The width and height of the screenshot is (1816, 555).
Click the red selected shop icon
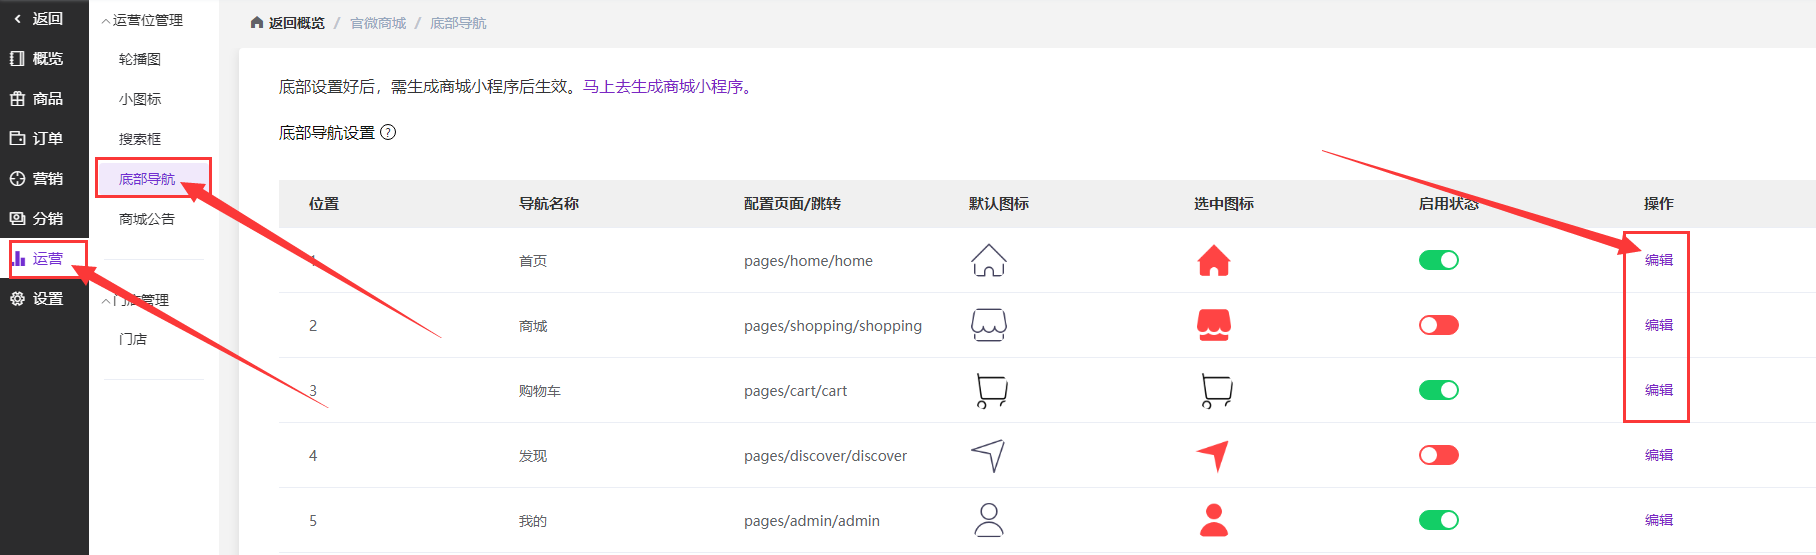coord(1213,325)
